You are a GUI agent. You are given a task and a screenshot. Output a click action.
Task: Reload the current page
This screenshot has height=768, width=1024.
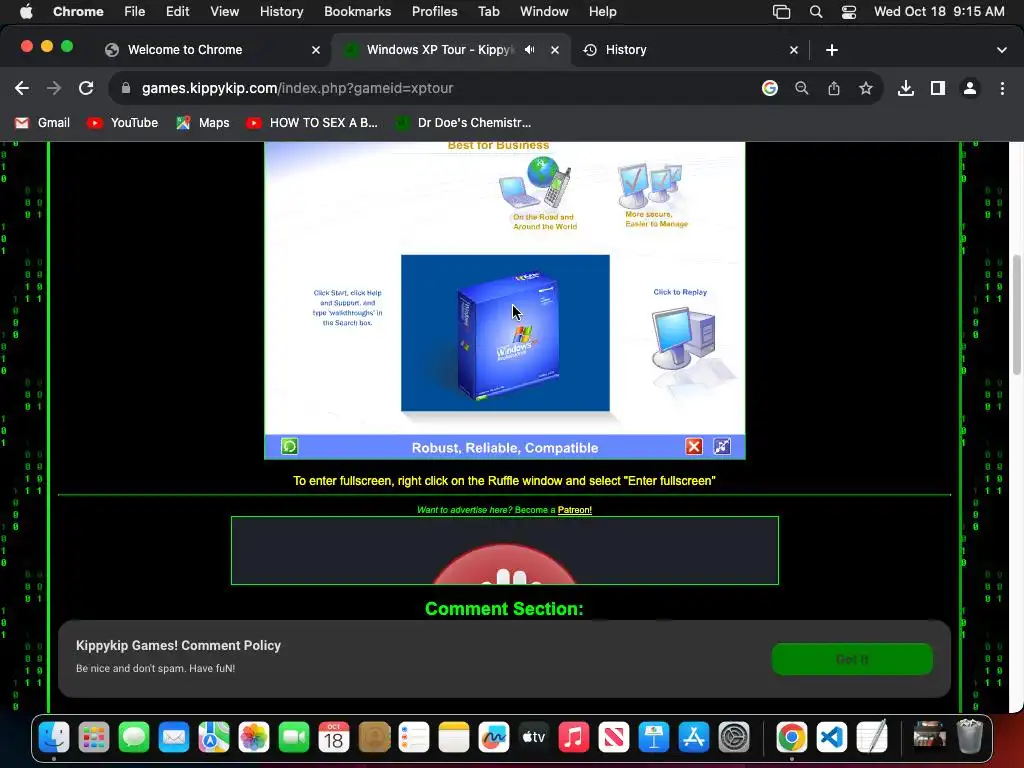86,88
